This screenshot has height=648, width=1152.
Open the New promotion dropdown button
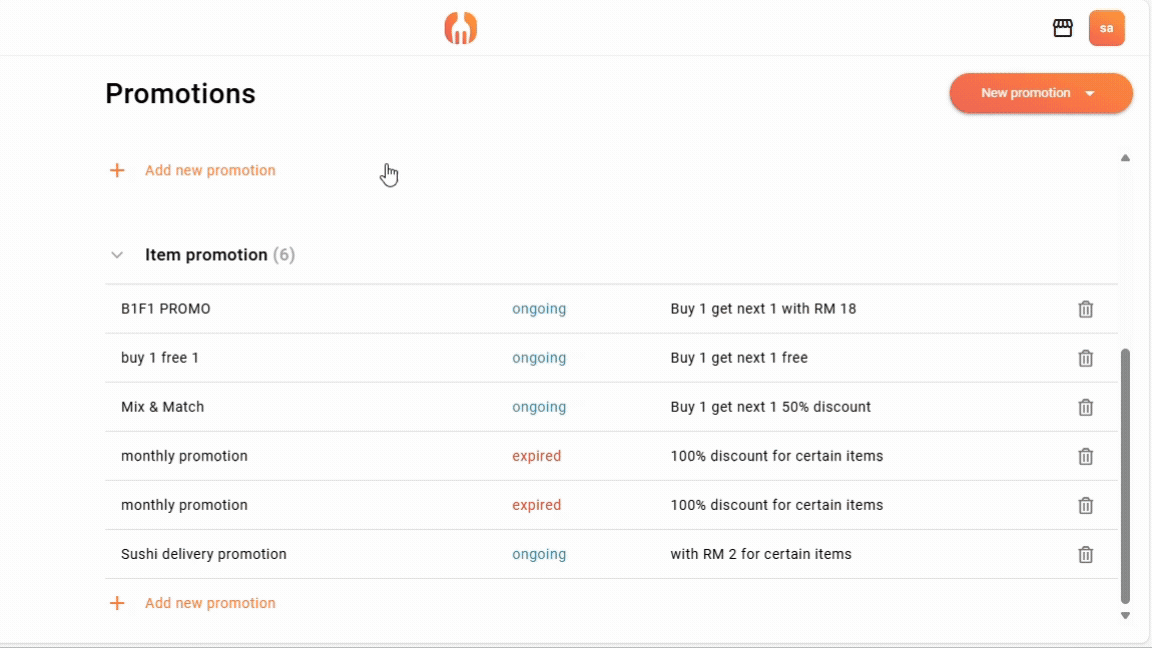pyautogui.click(x=1040, y=93)
